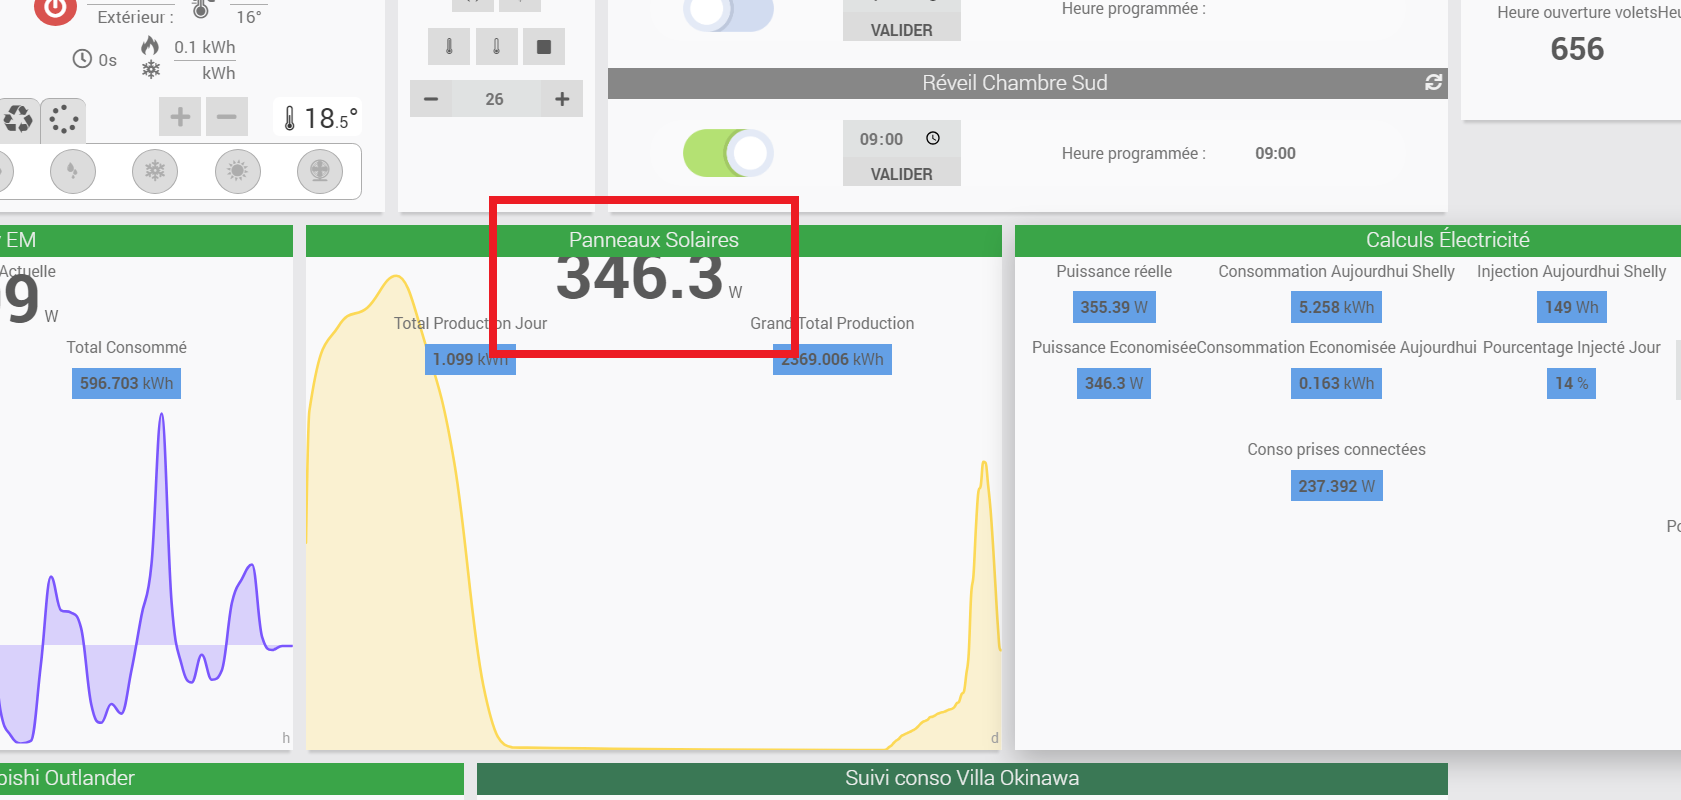Image resolution: width=1681 pixels, height=800 pixels.
Task: Click the Conso prises connectées label
Action: [1336, 449]
